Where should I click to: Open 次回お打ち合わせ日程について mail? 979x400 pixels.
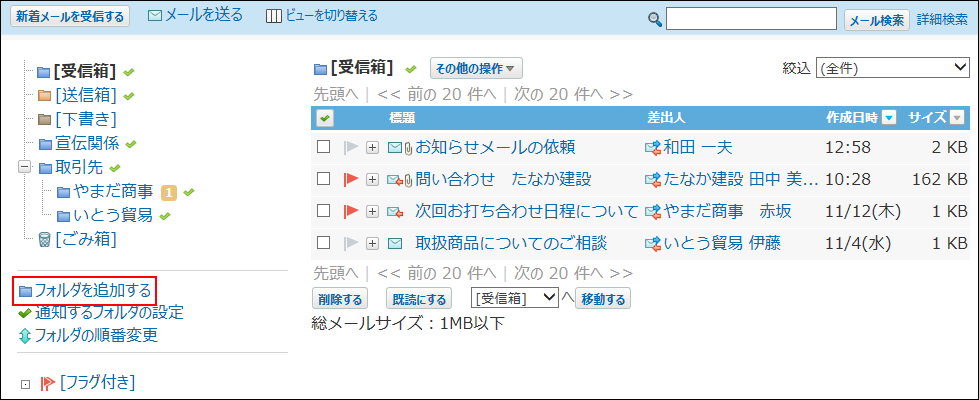point(527,211)
